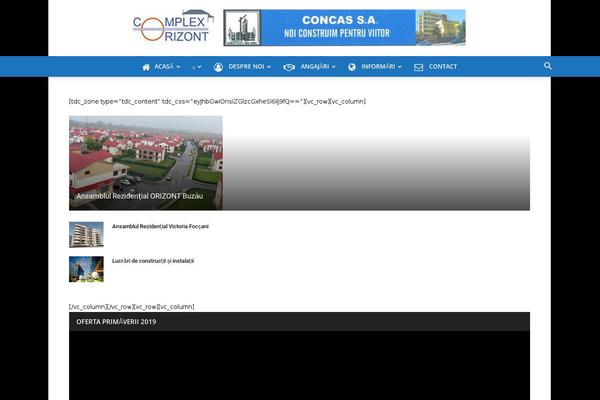Image resolution: width=600 pixels, height=400 pixels.
Task: Click the globe icon beside Informări
Action: 352,67
